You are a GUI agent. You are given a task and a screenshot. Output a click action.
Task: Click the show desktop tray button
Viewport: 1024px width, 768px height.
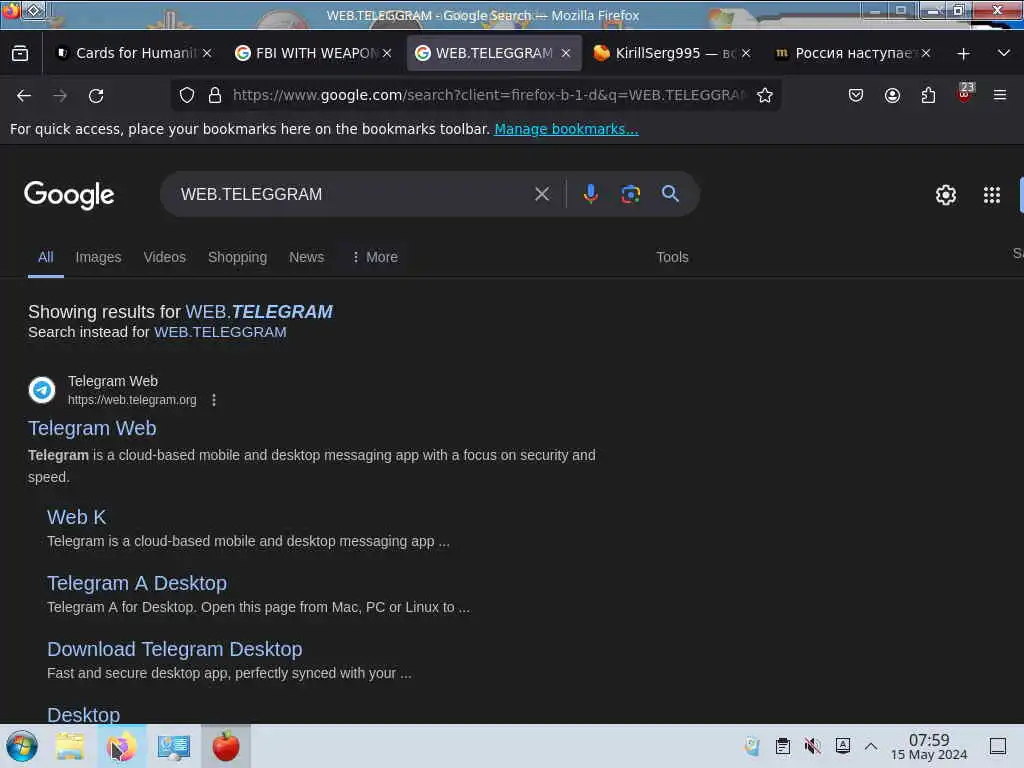pyautogui.click(x=998, y=746)
